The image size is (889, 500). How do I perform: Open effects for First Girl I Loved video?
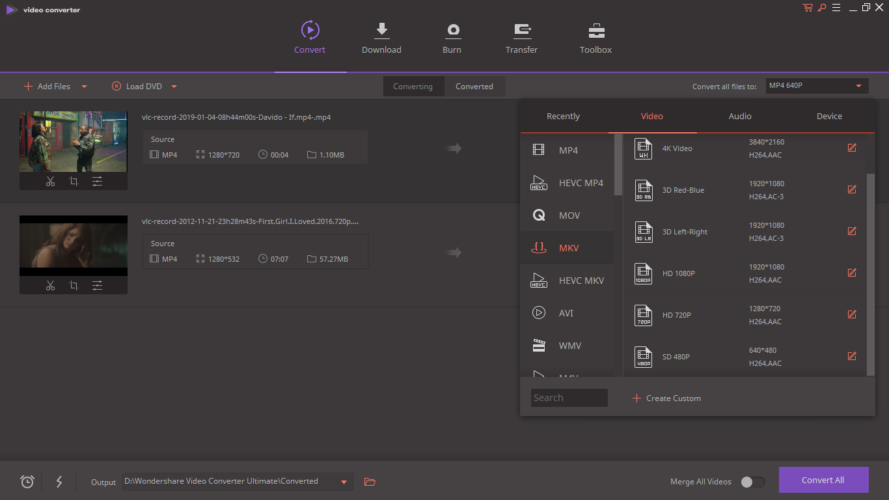pyautogui.click(x=98, y=286)
